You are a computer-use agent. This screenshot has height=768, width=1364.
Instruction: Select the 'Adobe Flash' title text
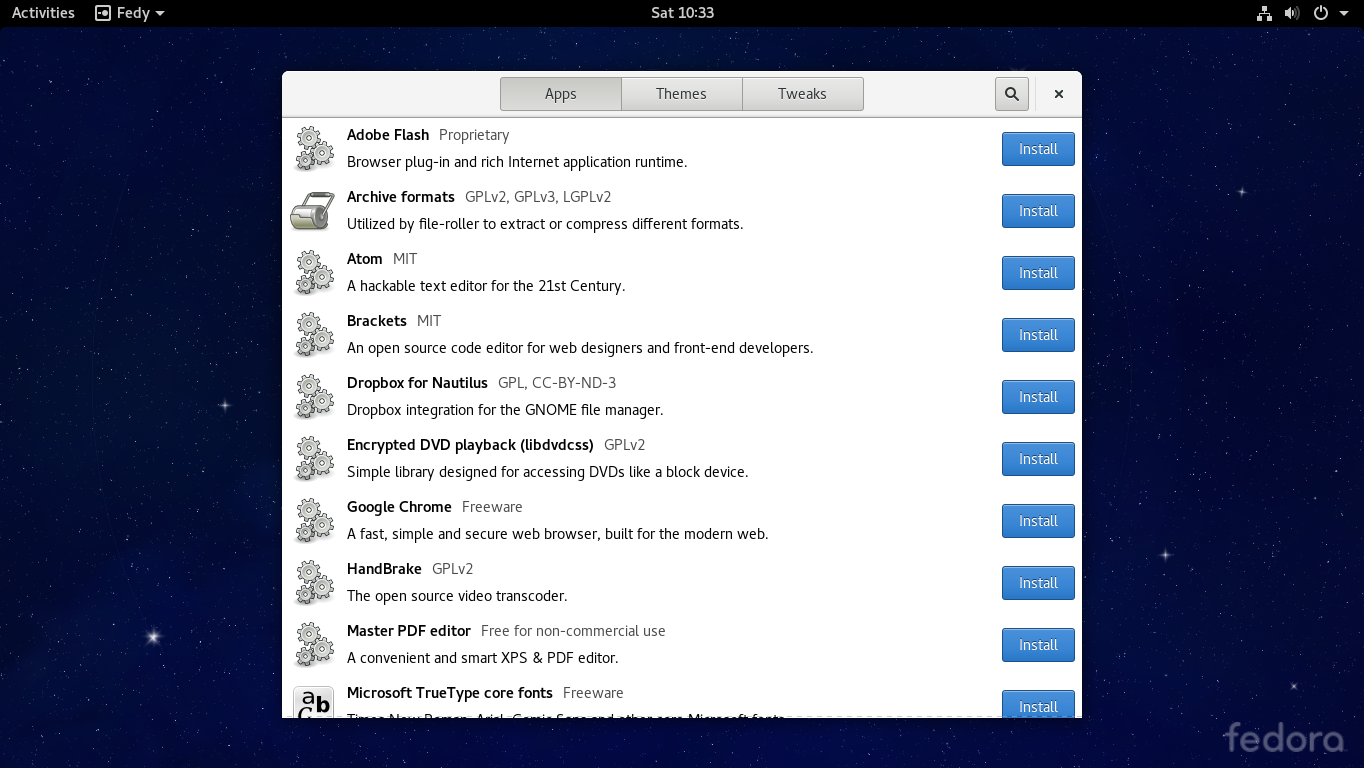[x=388, y=135]
